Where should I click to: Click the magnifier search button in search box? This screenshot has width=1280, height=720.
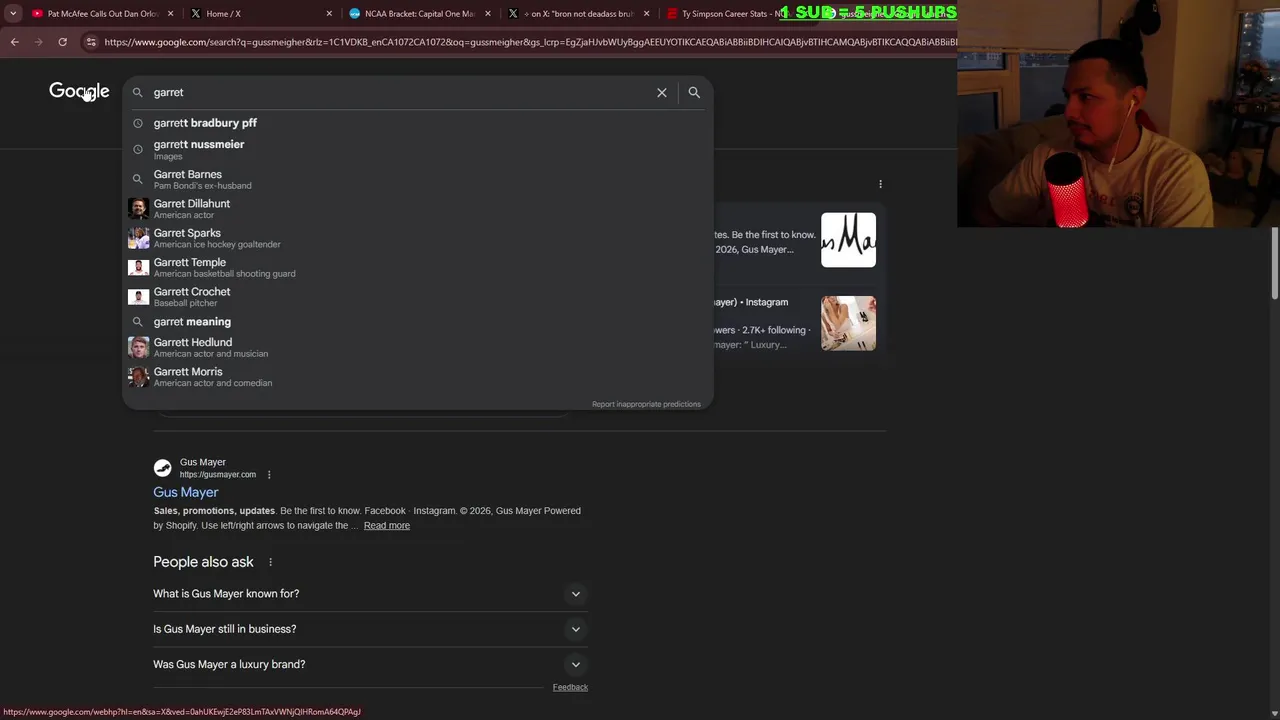click(694, 92)
